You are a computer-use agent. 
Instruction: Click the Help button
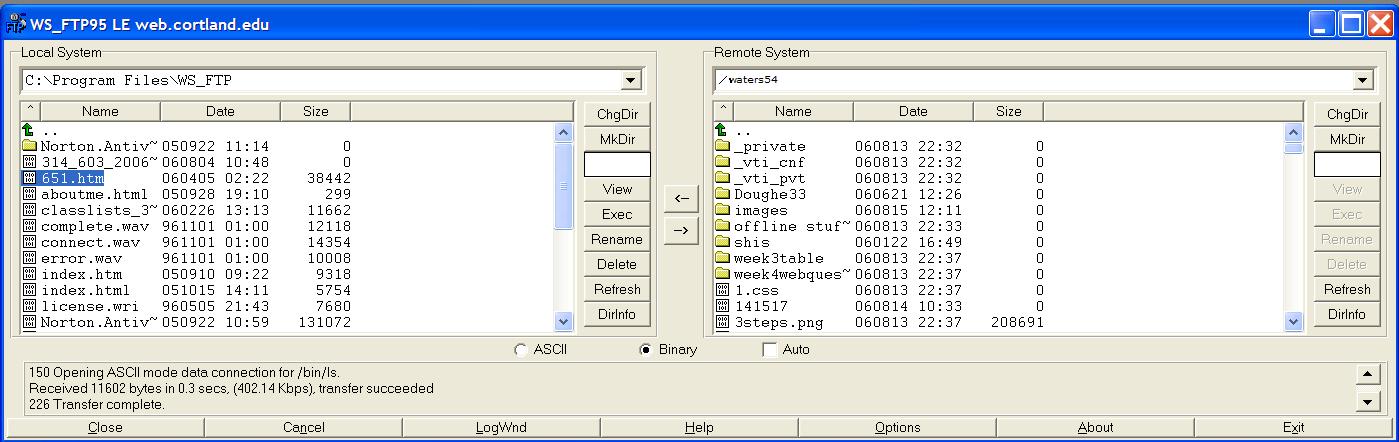pos(699,427)
